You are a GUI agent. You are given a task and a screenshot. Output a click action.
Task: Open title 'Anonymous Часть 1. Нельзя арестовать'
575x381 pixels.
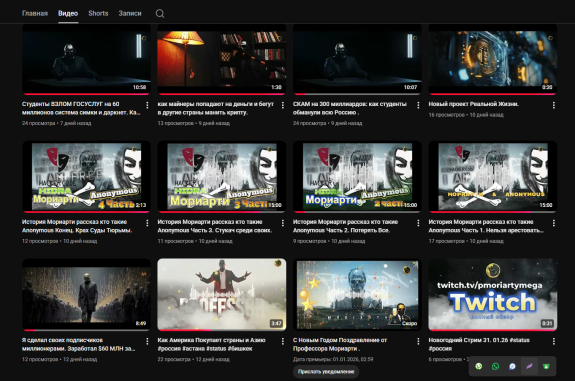[486, 226]
